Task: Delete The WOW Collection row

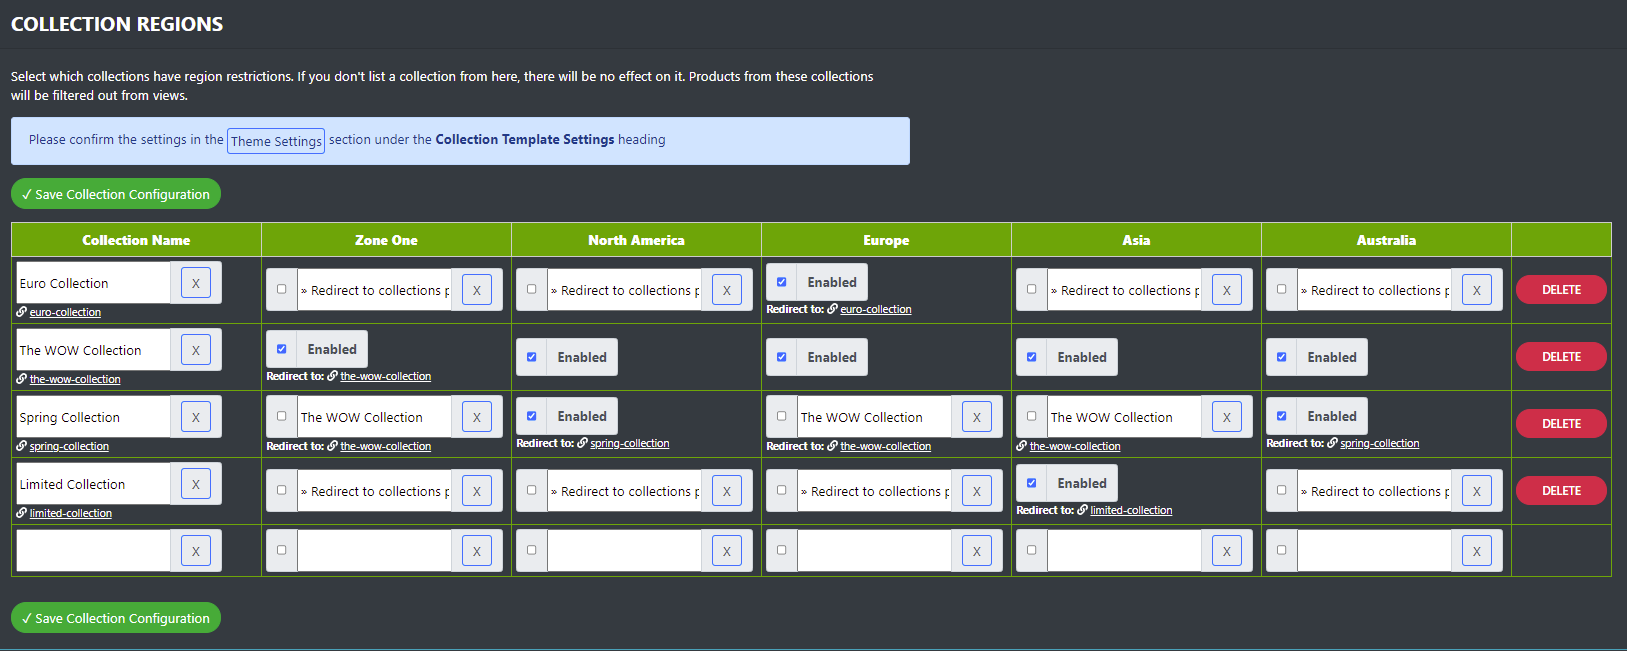Action: (1561, 357)
